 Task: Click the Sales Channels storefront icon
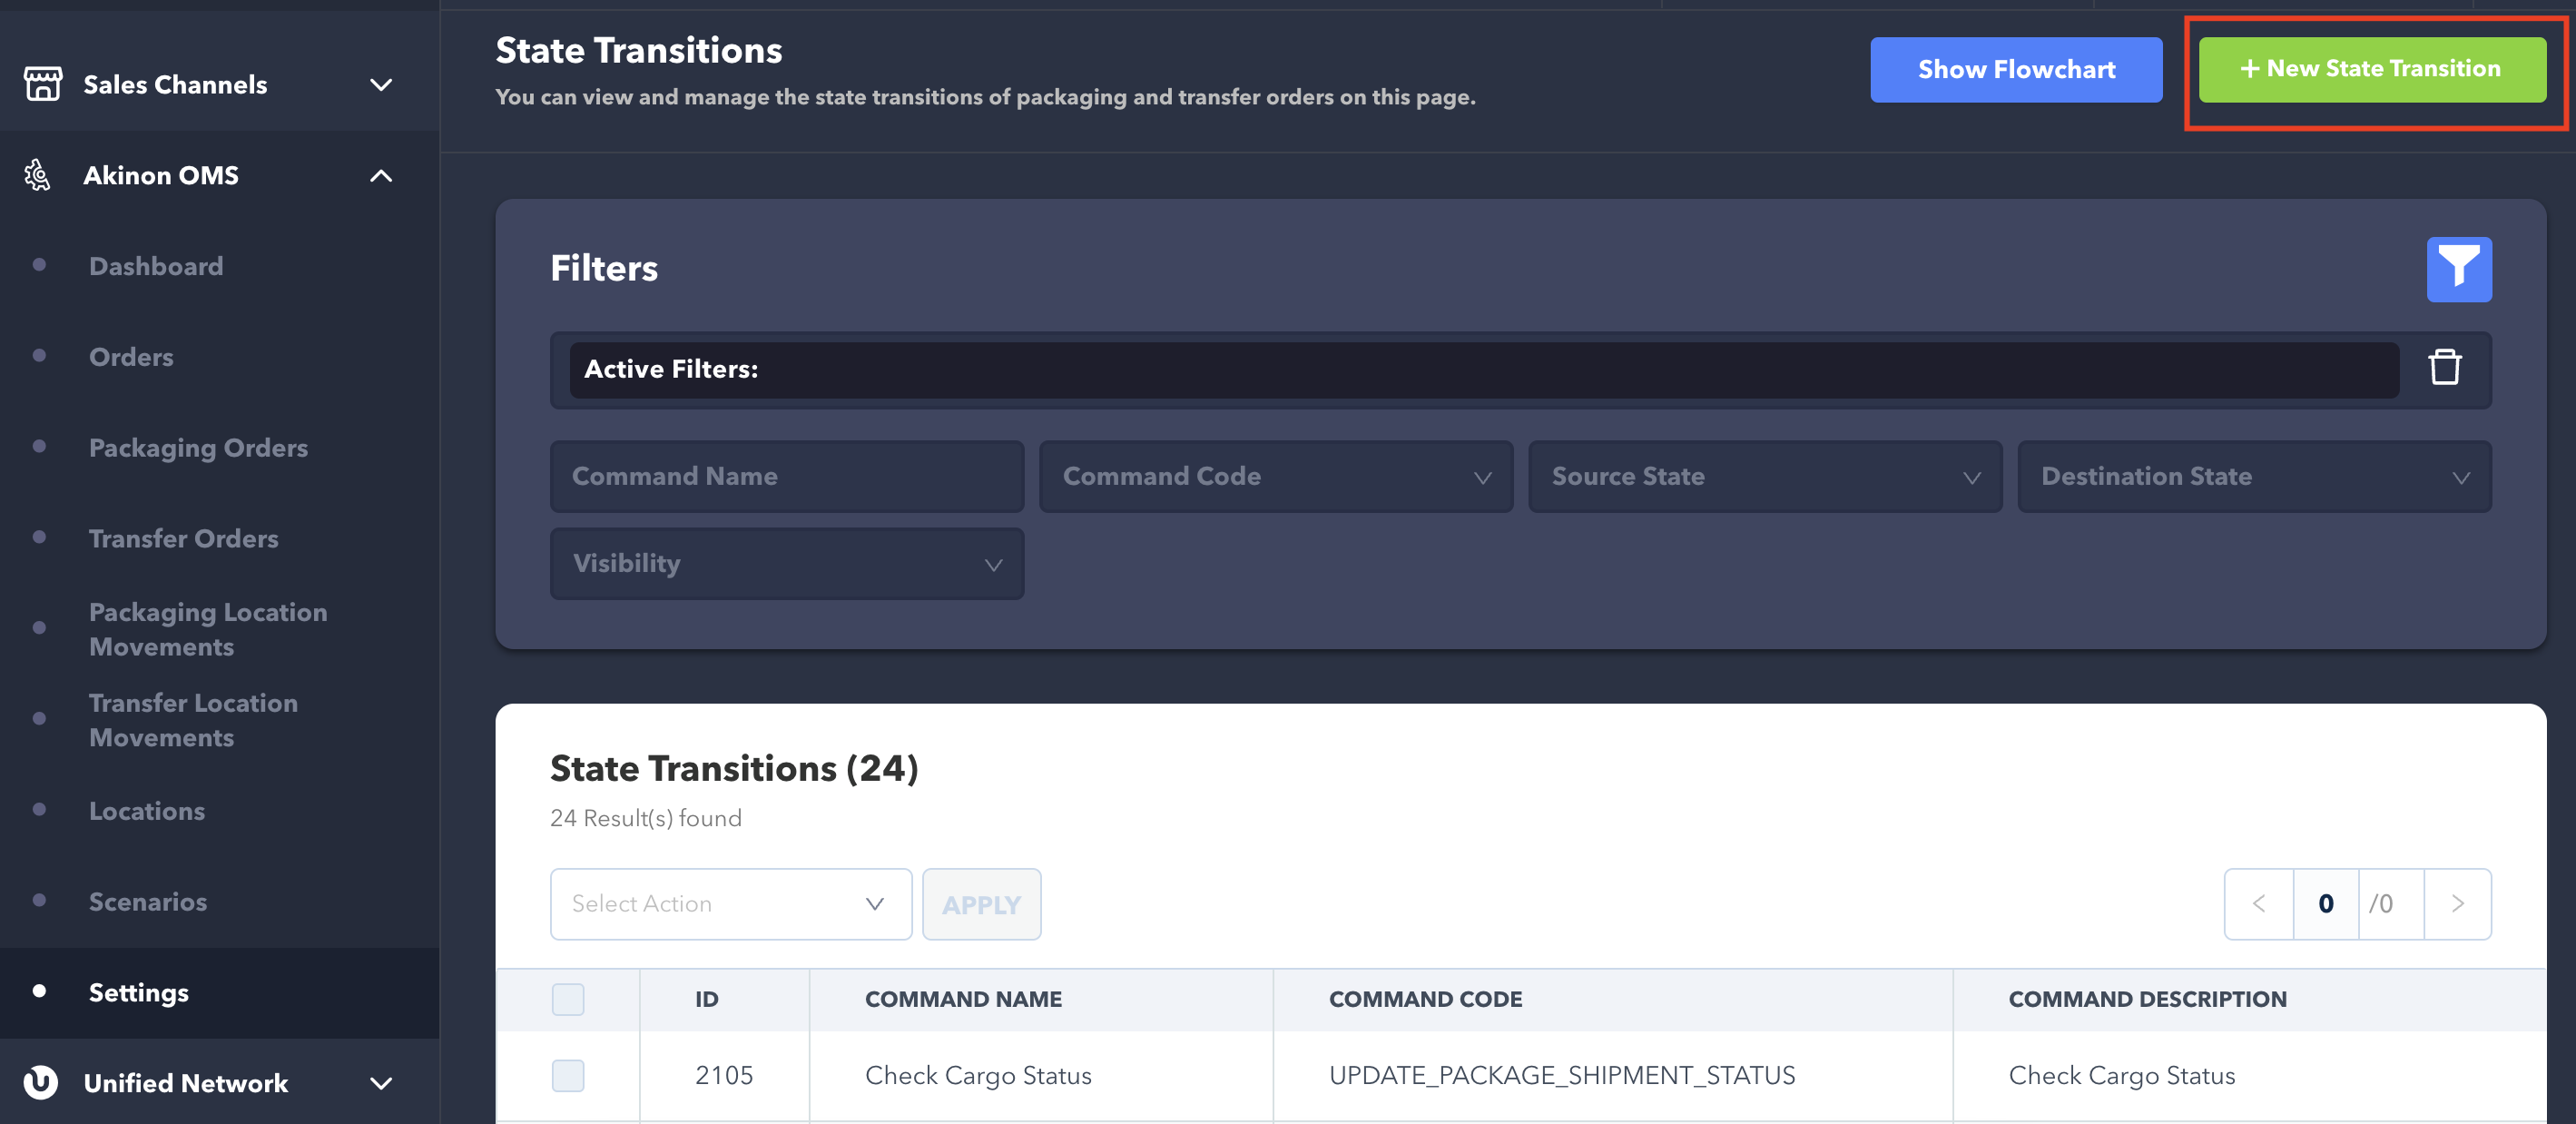(42, 84)
